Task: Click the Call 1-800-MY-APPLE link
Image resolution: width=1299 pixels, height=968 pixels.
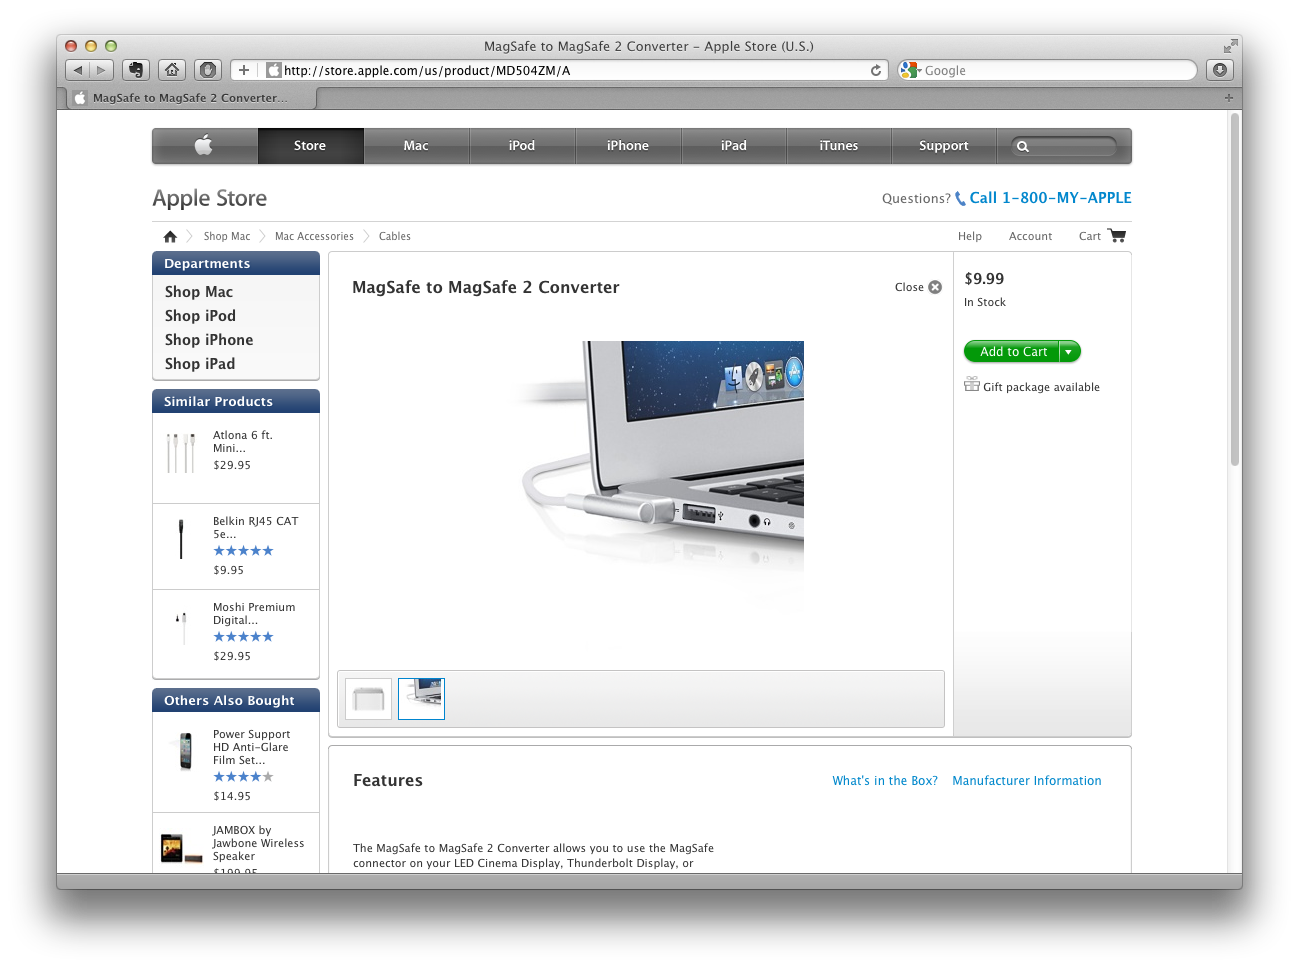Action: [x=1050, y=198]
